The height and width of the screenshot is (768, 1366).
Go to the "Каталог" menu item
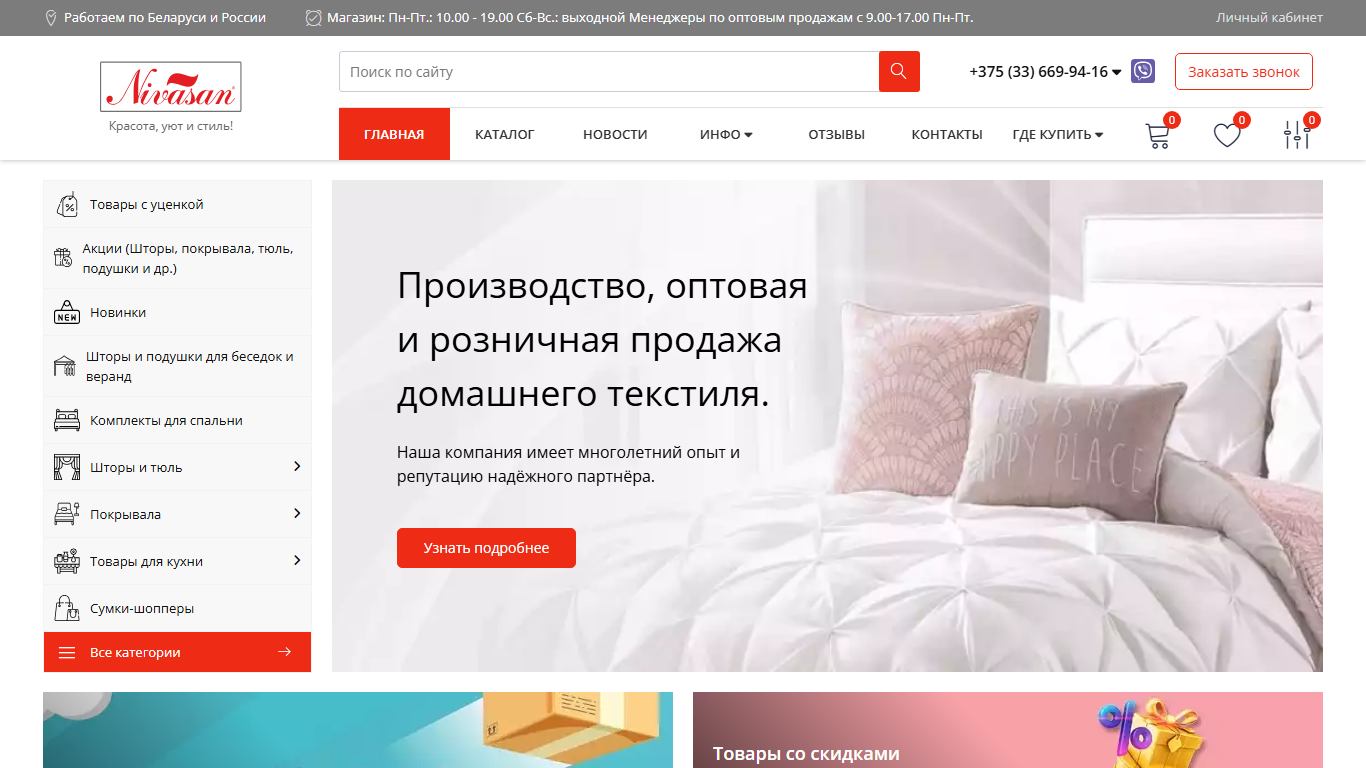pos(505,134)
